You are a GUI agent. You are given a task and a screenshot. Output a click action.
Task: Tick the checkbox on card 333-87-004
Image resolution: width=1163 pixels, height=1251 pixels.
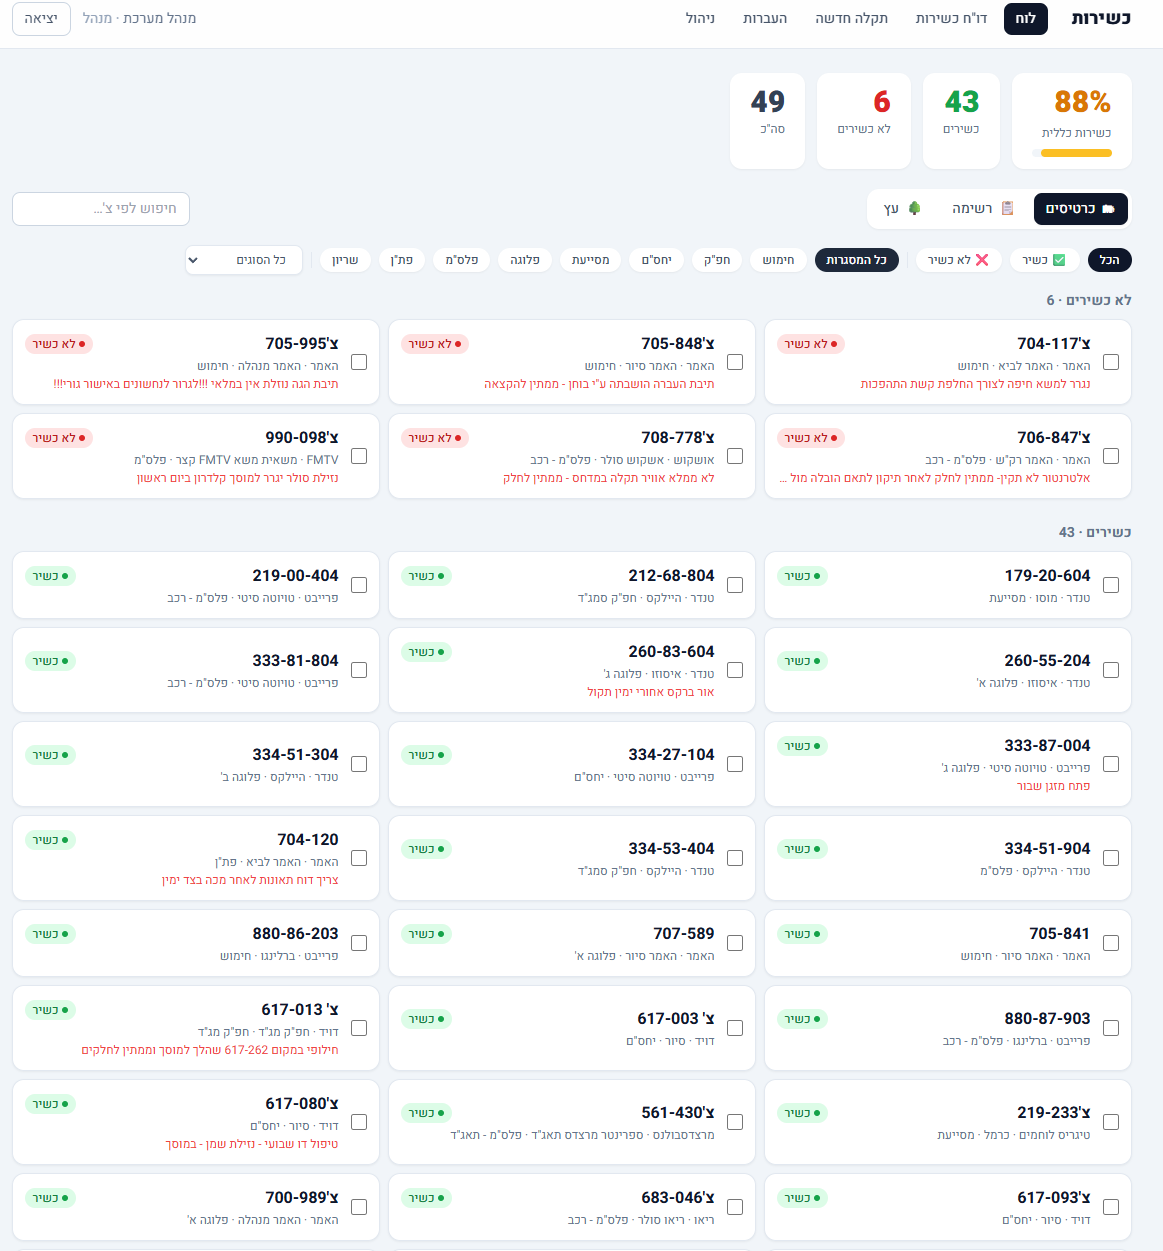(1111, 764)
